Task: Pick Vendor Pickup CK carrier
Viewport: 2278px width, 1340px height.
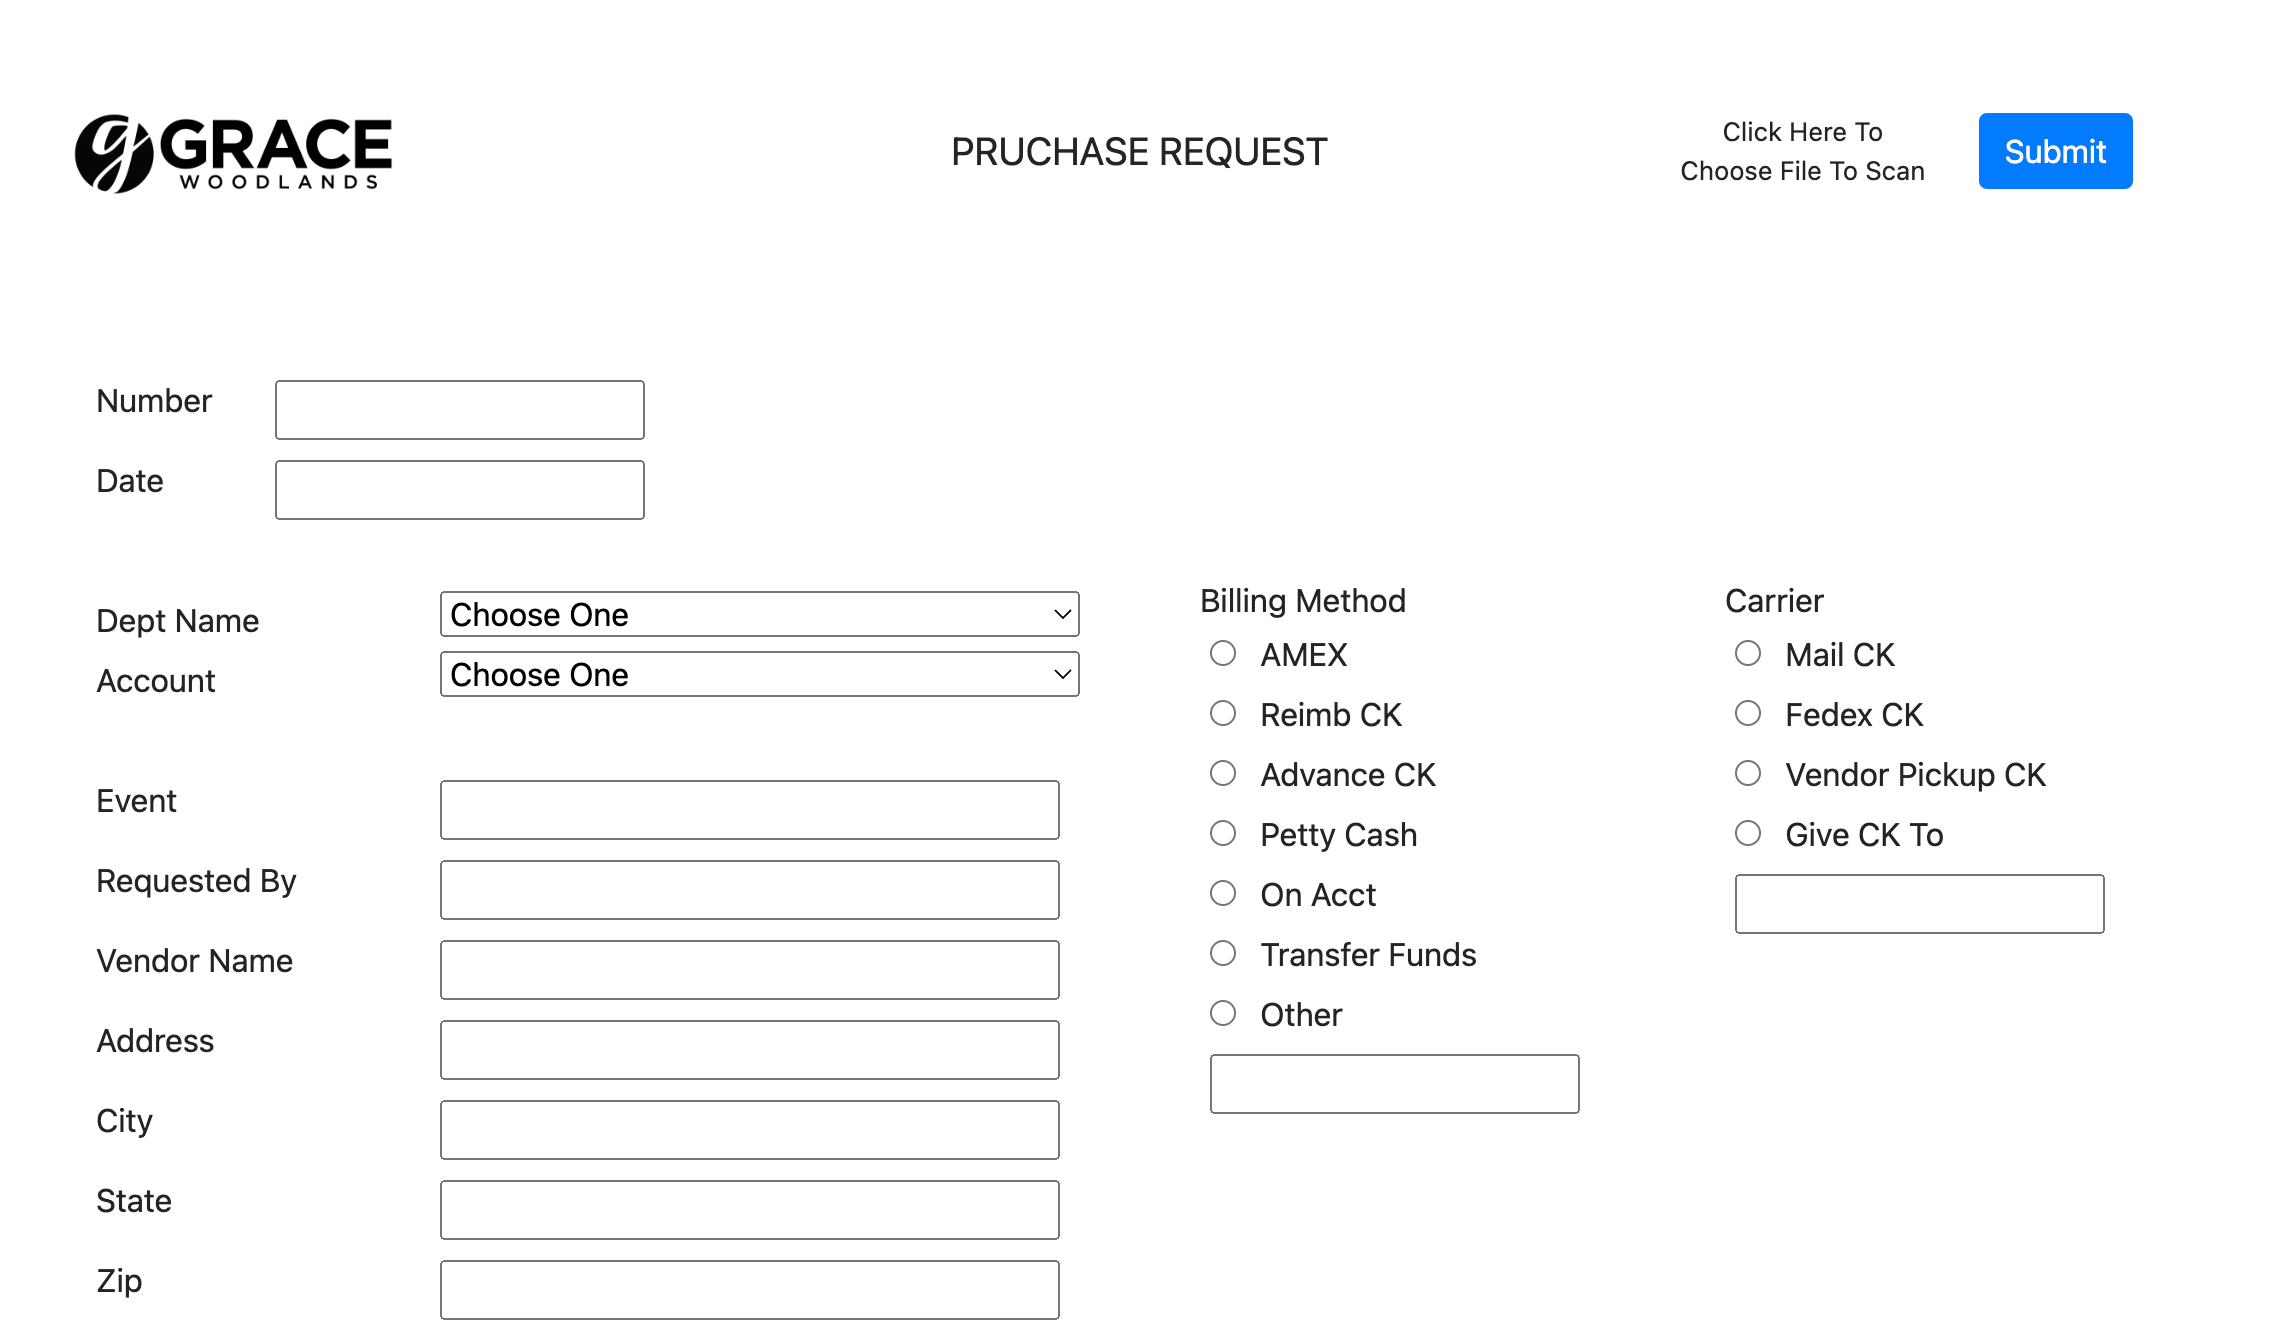Action: (1748, 773)
